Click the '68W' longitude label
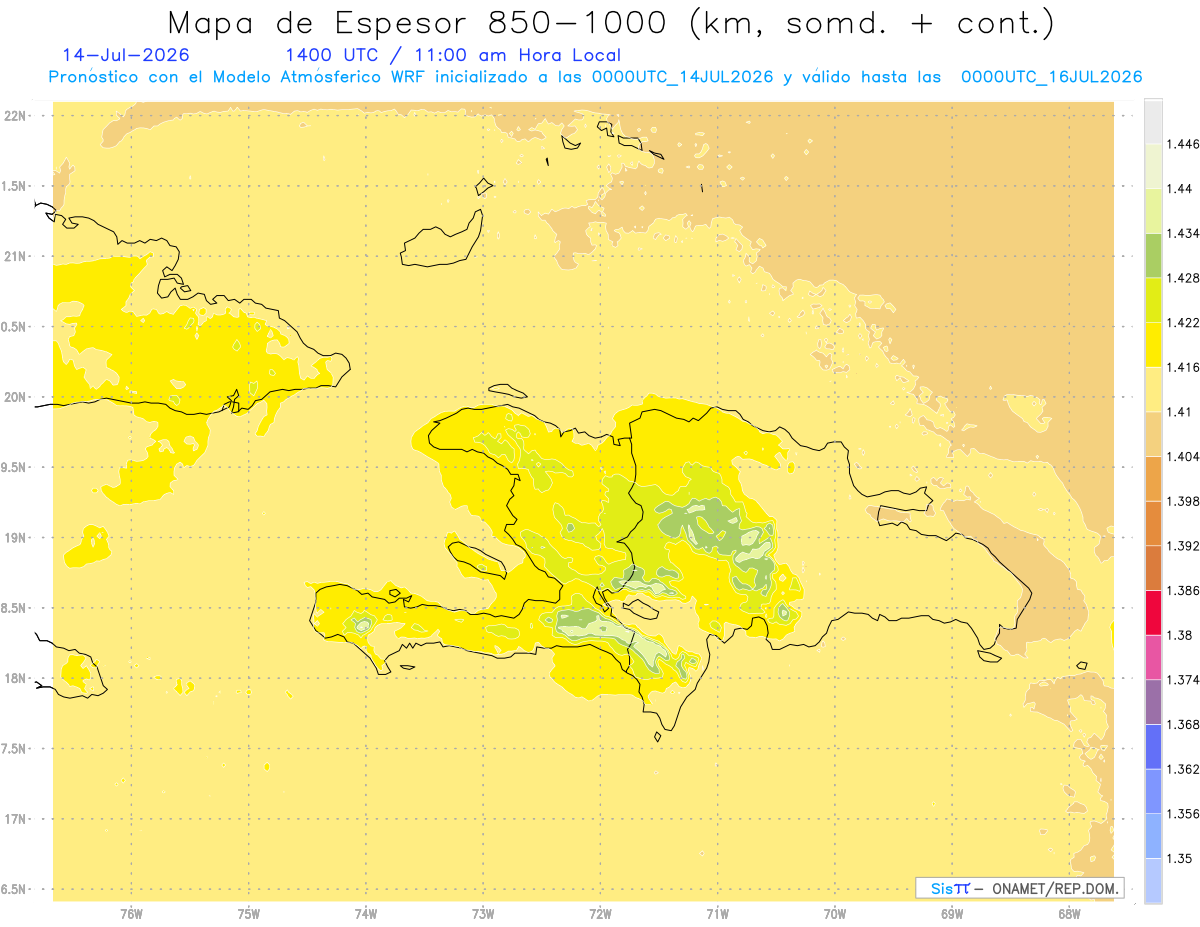 pos(1069,914)
